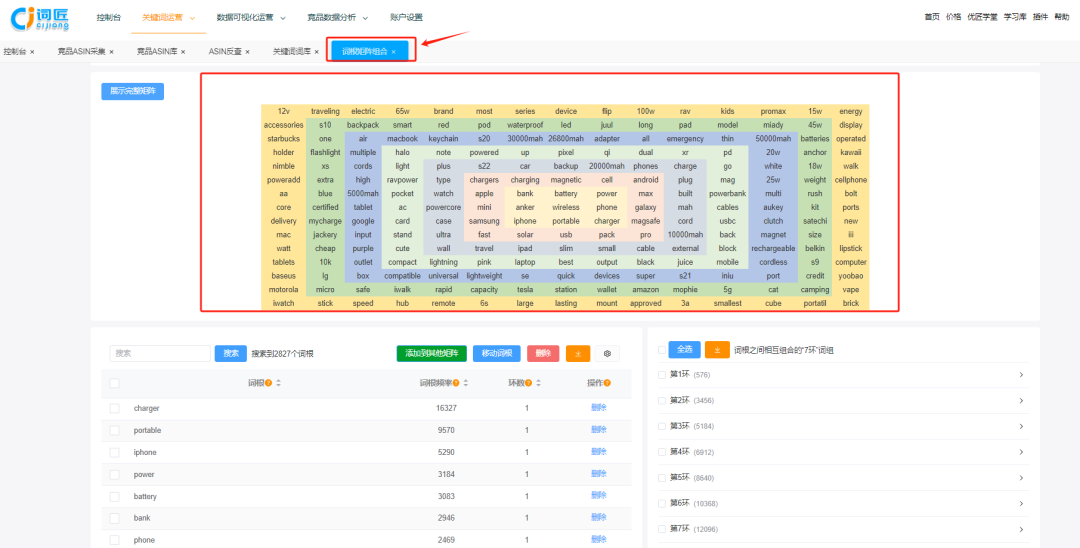
Task: Expand the 第2环 row chevron
Action: pos(1021,401)
